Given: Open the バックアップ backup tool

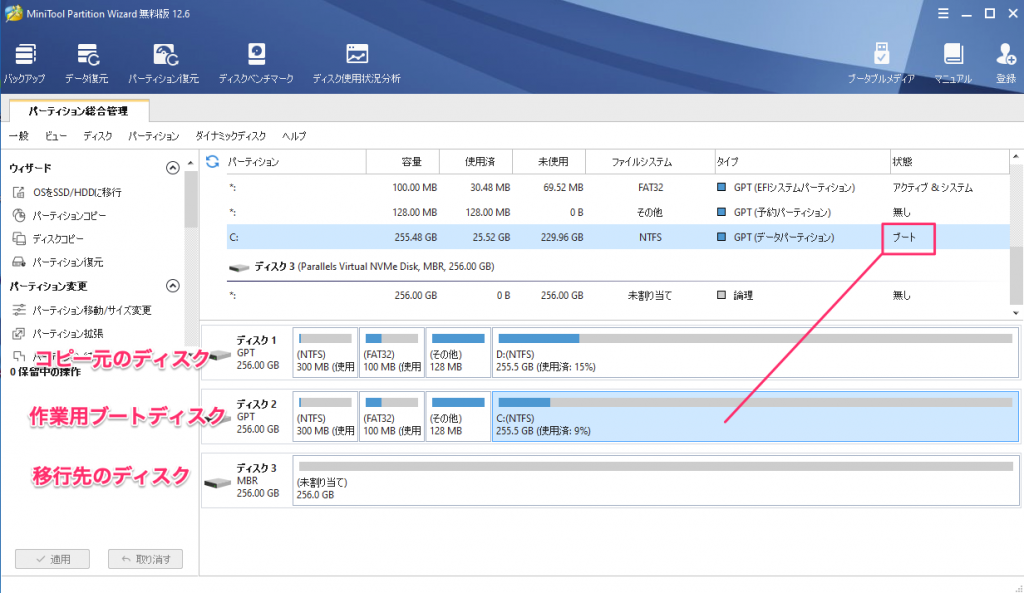Looking at the screenshot, I should coord(25,63).
